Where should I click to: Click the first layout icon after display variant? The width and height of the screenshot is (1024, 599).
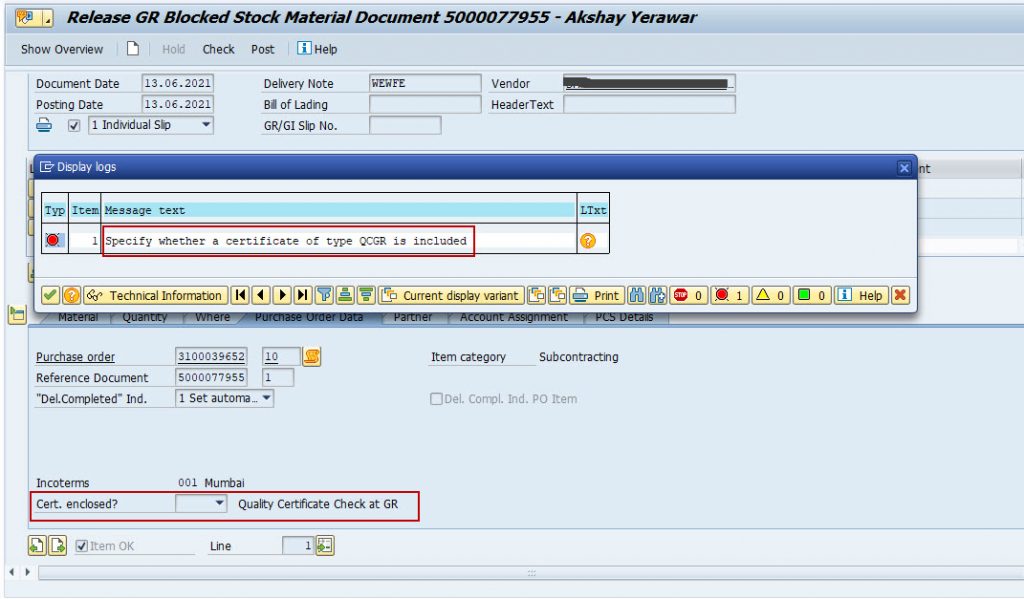(x=537, y=295)
